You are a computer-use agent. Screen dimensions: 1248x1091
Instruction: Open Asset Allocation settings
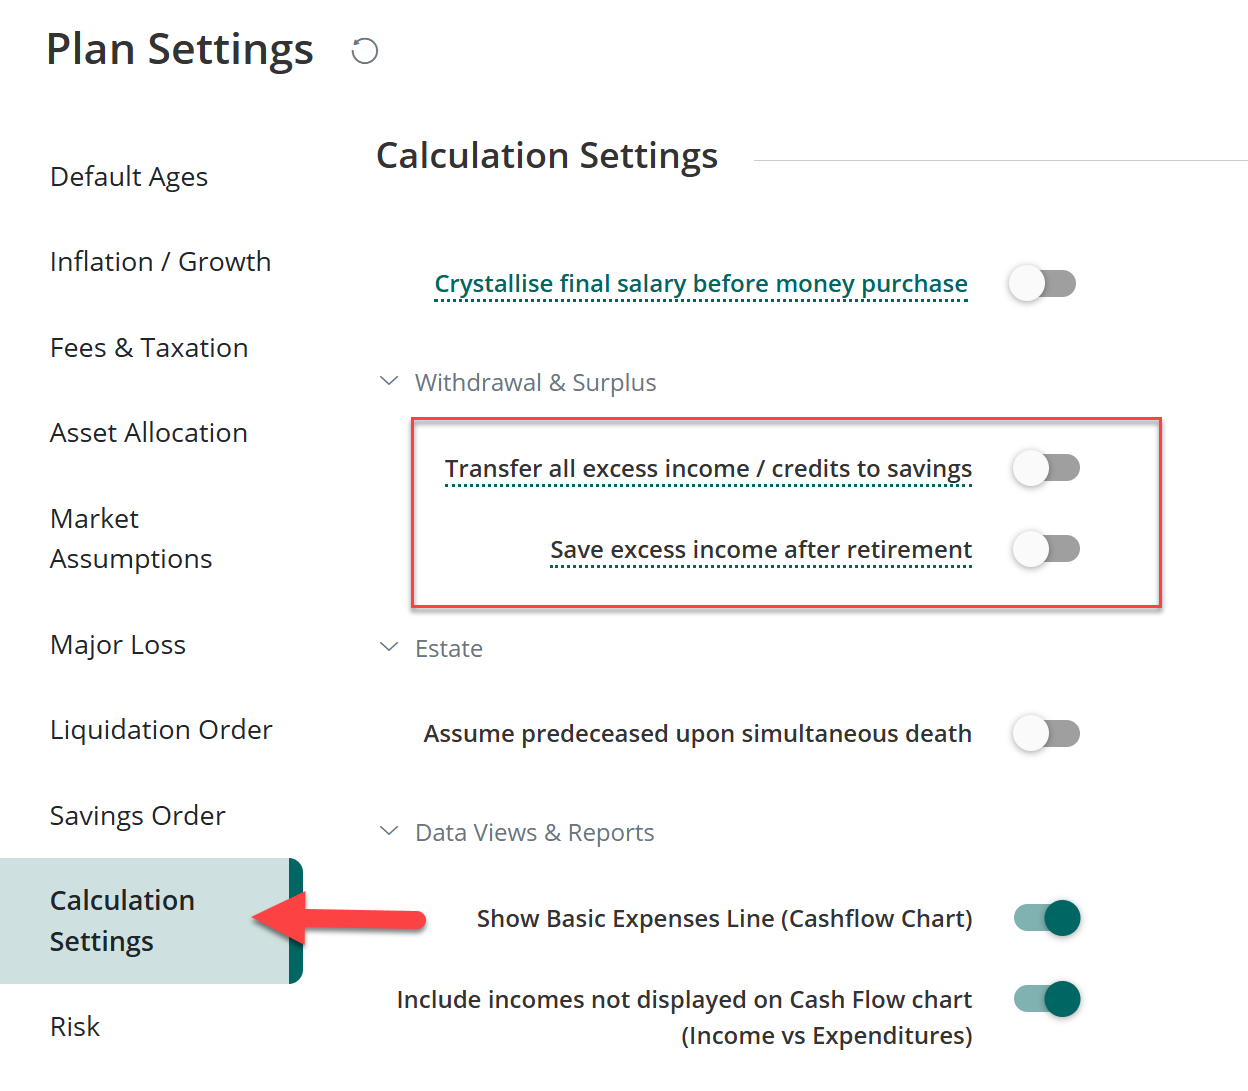(149, 432)
